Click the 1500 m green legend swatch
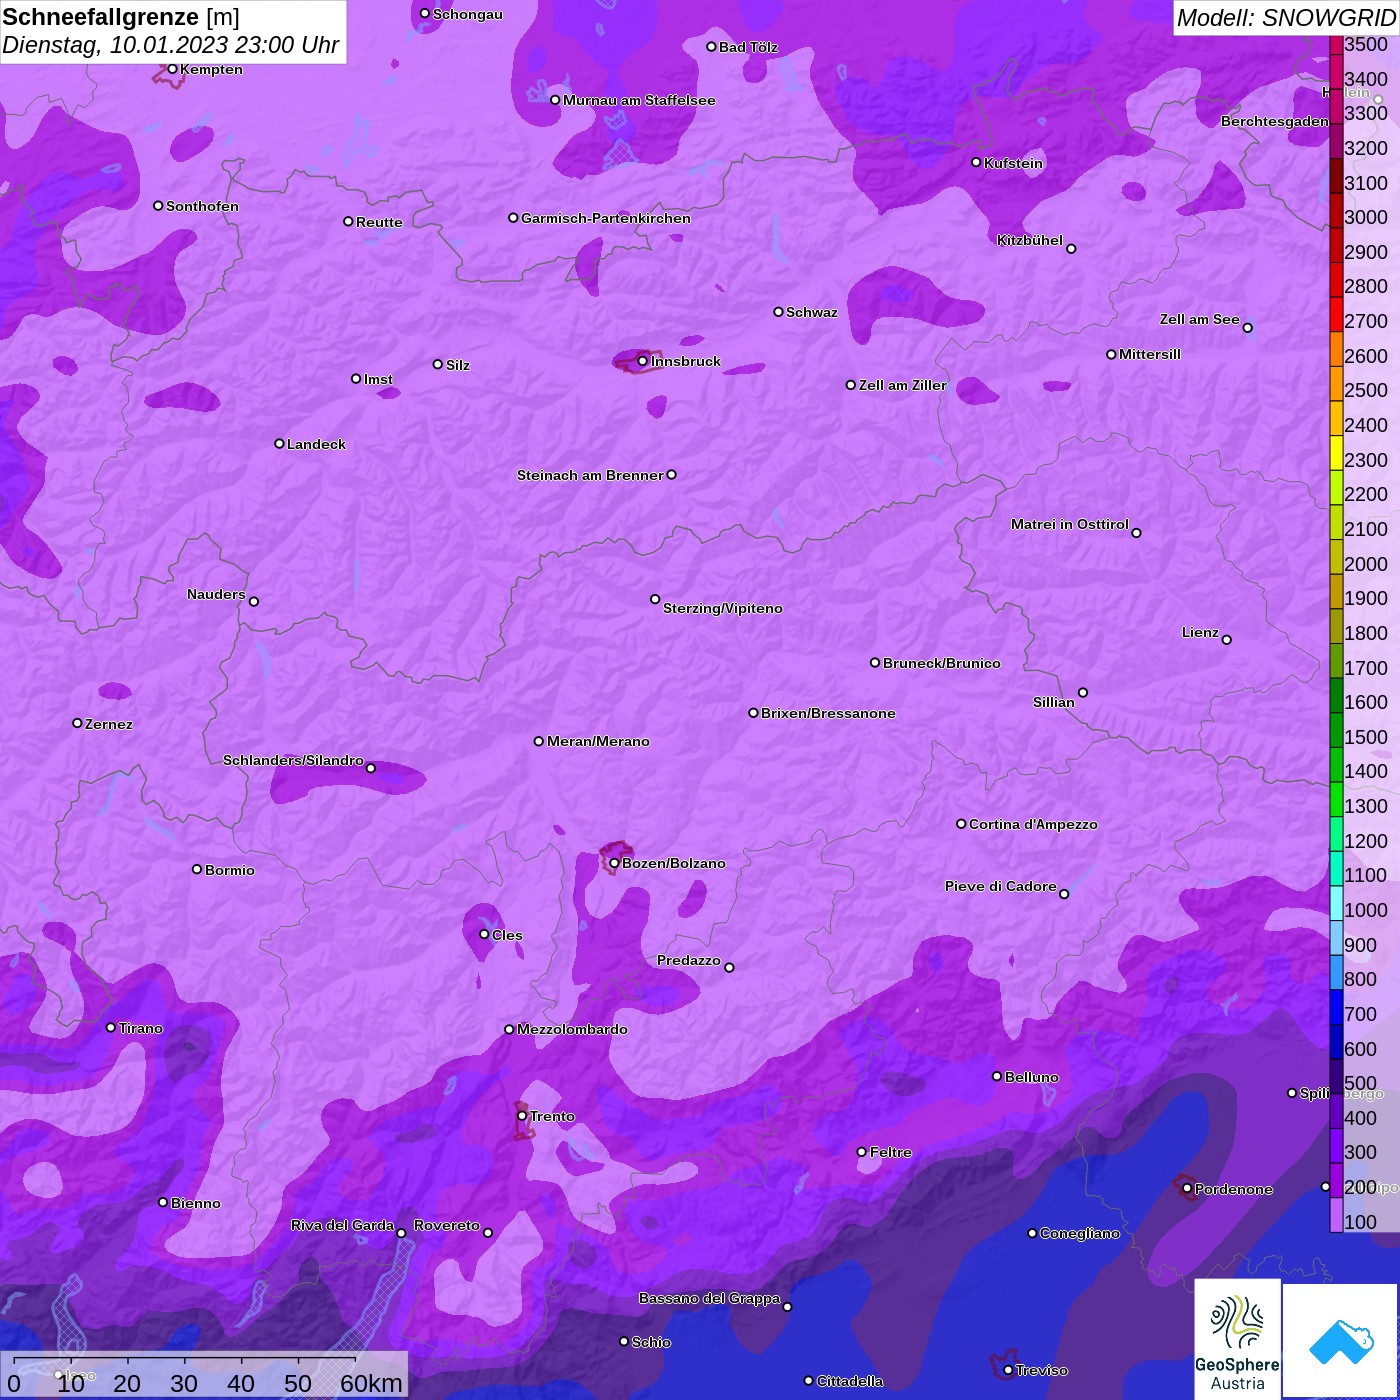The height and width of the screenshot is (1400, 1400). pos(1336,729)
